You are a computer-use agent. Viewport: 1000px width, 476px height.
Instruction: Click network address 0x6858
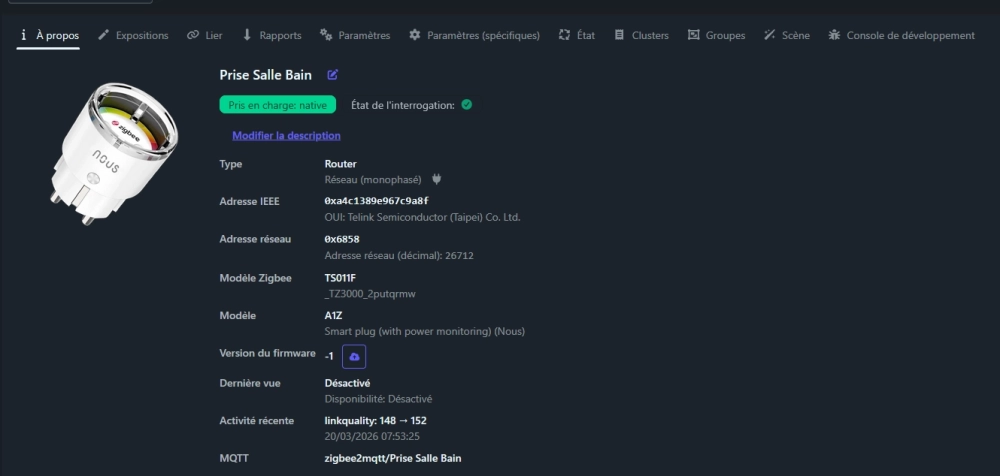[x=342, y=239]
